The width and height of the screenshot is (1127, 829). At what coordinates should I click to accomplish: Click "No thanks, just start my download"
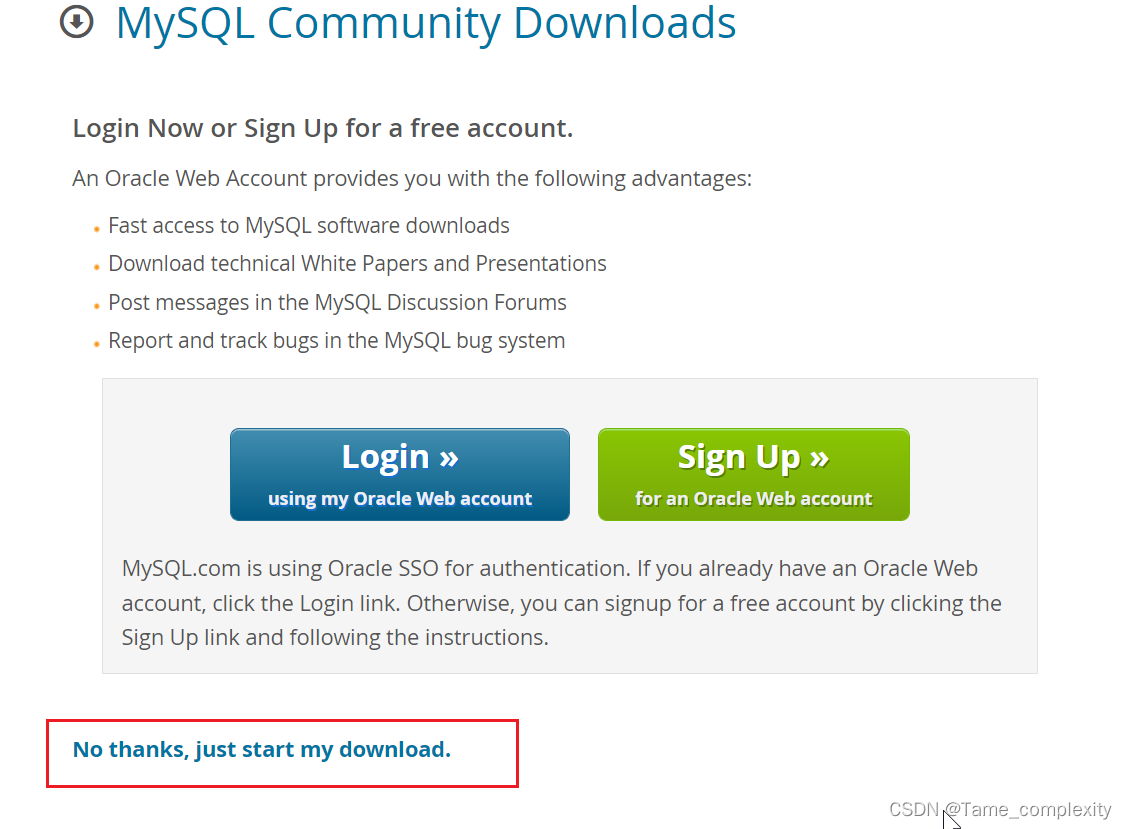(262, 749)
